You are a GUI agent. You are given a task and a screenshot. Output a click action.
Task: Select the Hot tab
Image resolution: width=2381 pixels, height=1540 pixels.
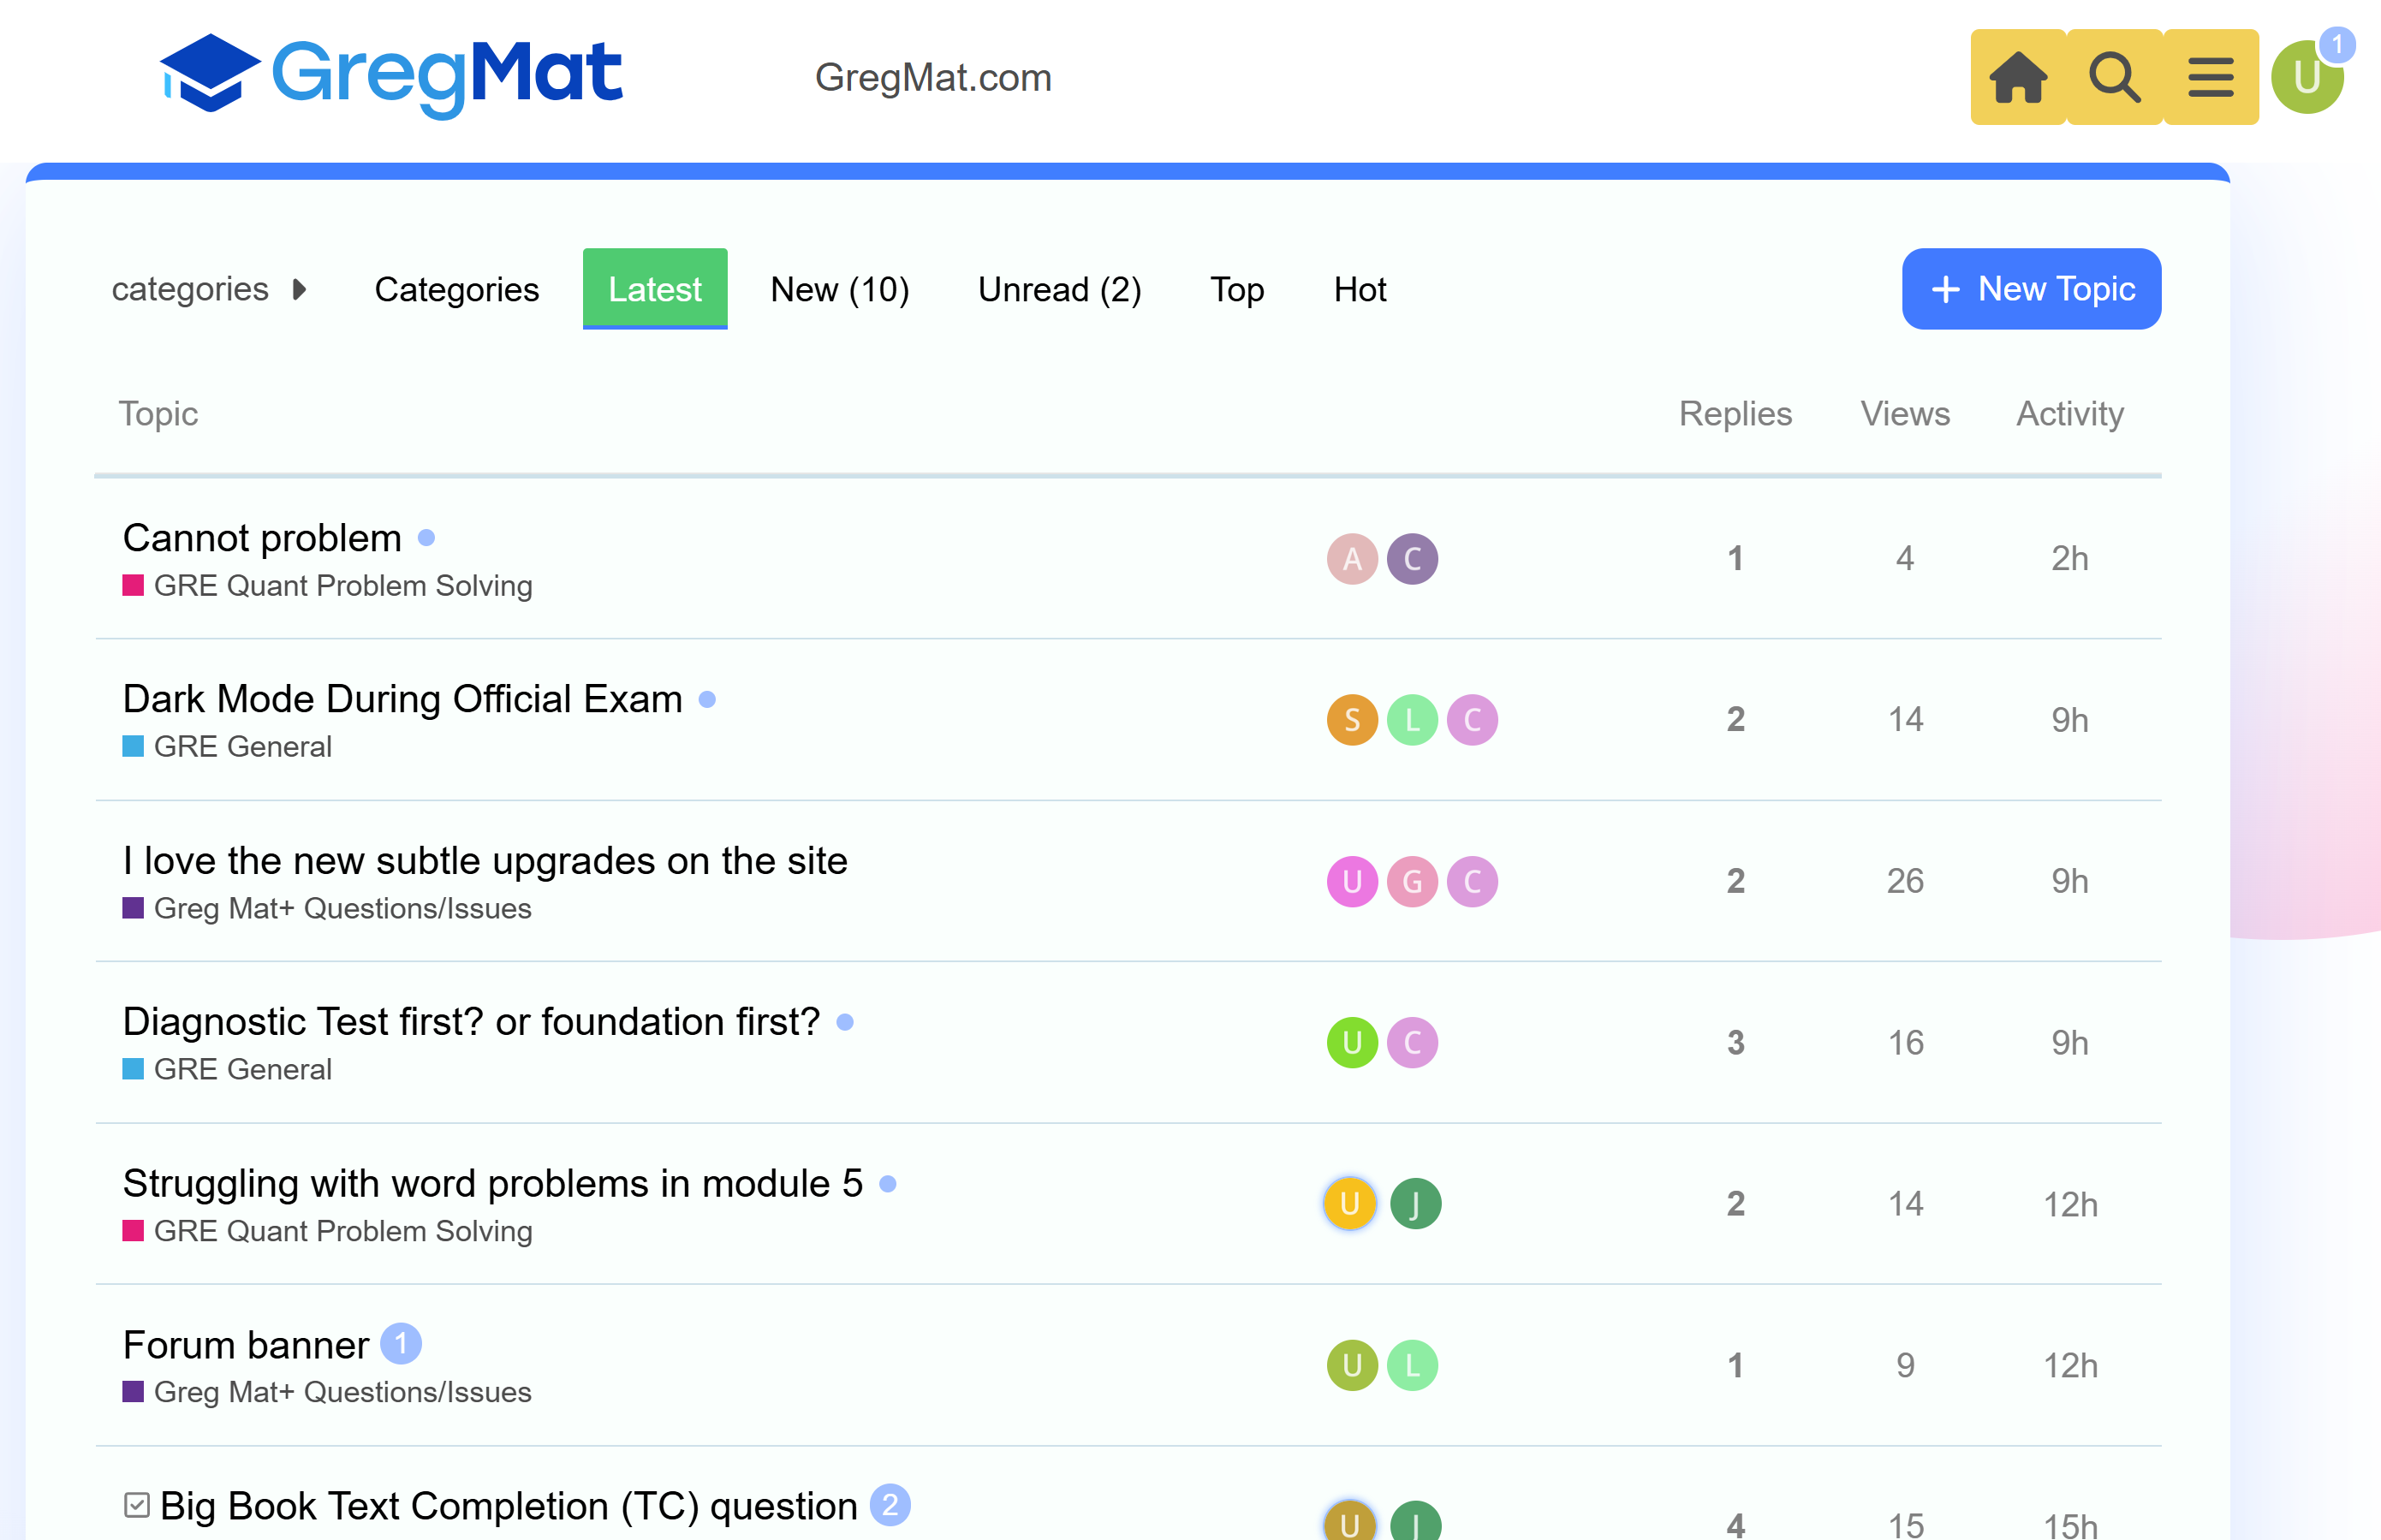point(1359,290)
